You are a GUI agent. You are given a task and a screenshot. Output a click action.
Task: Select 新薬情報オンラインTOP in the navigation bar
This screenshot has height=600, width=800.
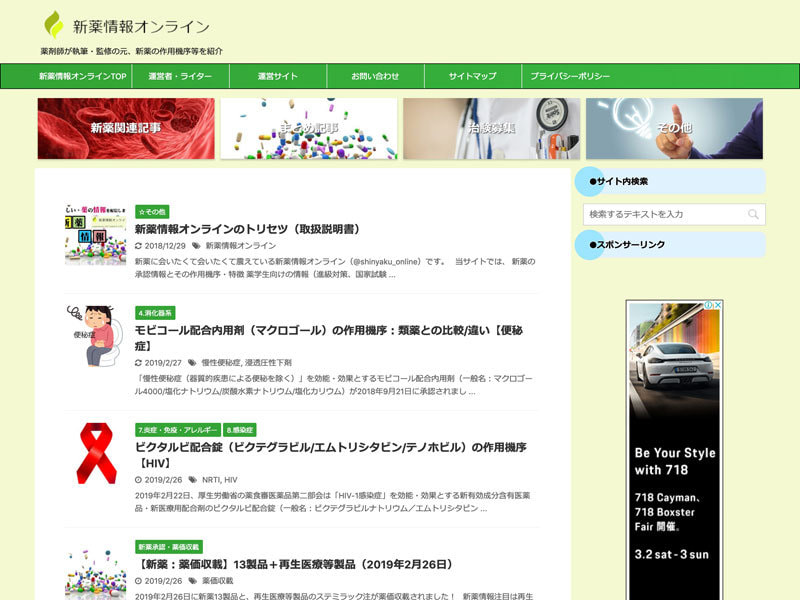83,76
